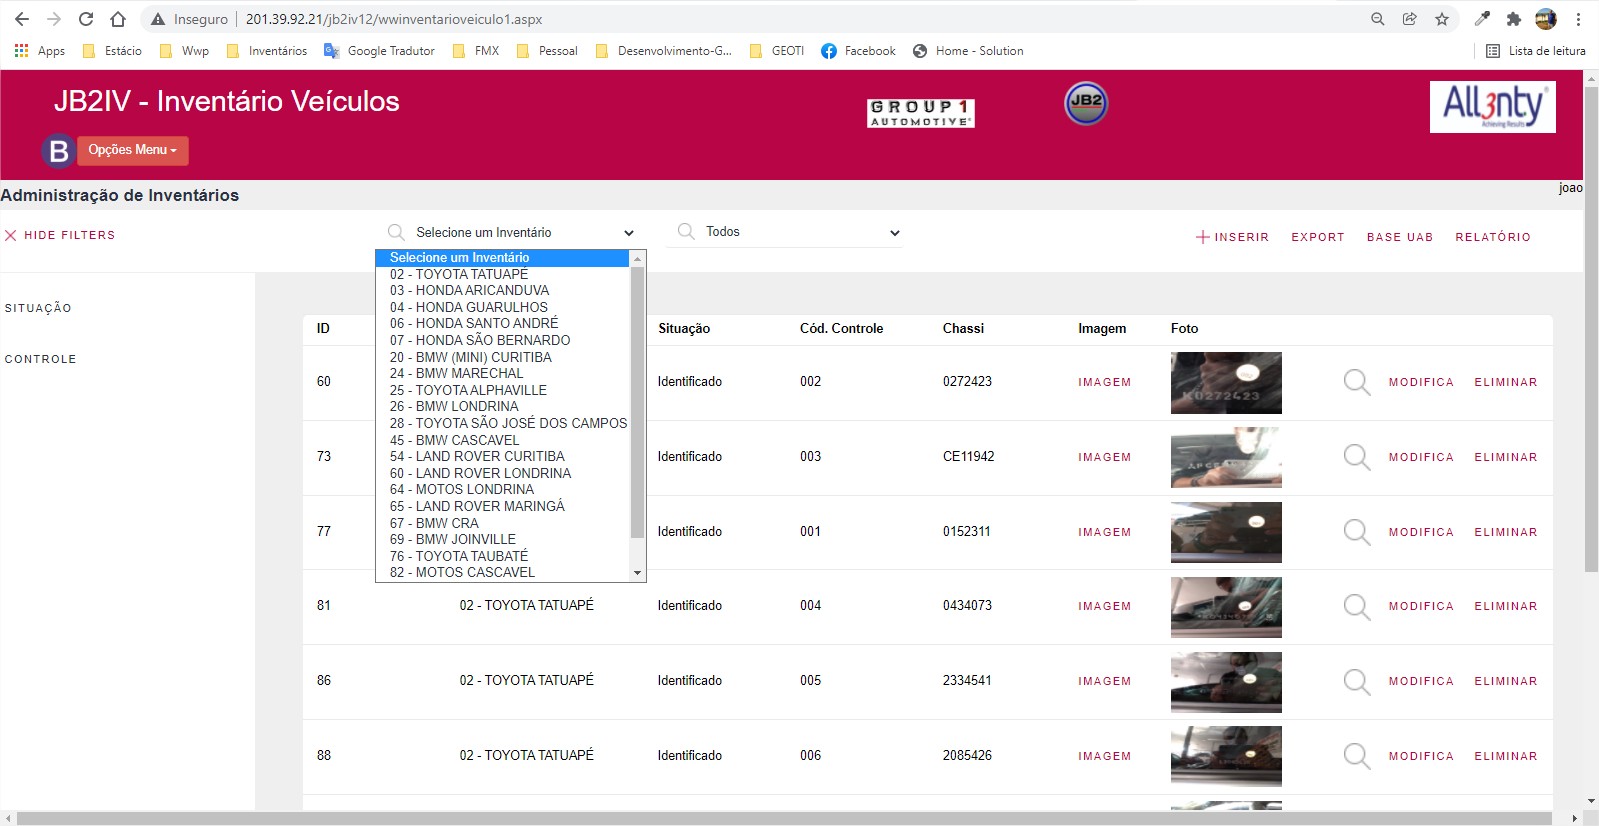Click the page vertical scrollbar

[1591, 330]
